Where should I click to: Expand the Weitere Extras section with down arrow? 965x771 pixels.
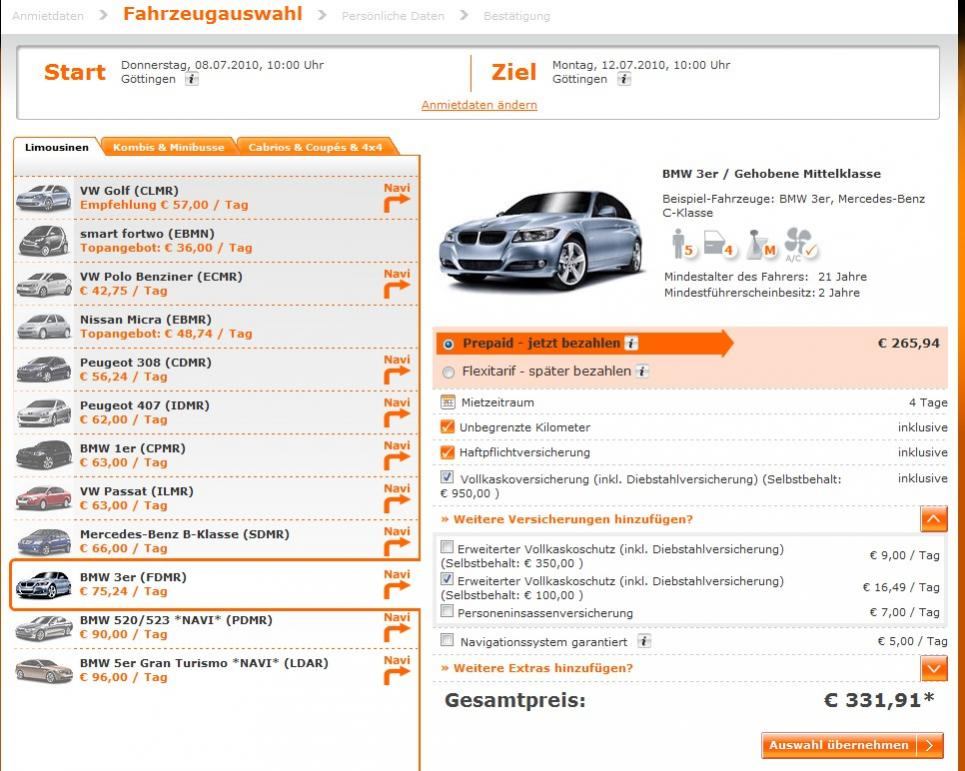[x=934, y=668]
